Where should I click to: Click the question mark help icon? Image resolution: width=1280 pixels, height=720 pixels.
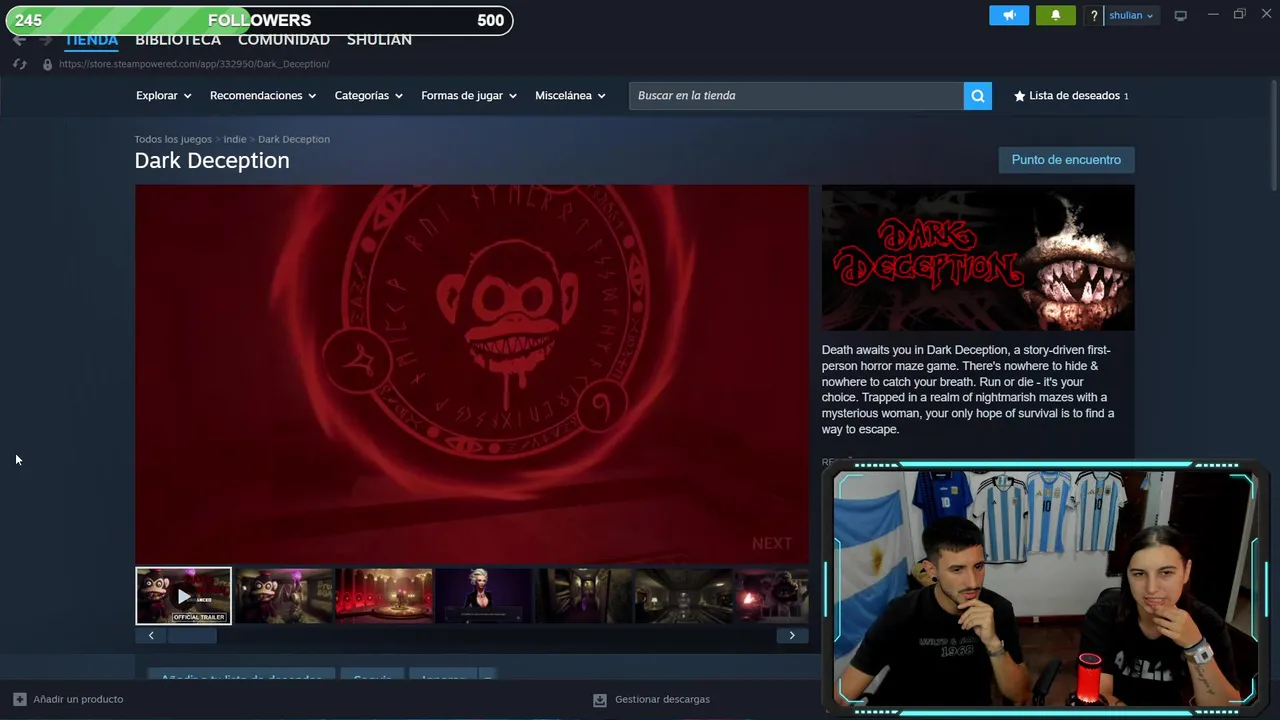[x=1094, y=15]
